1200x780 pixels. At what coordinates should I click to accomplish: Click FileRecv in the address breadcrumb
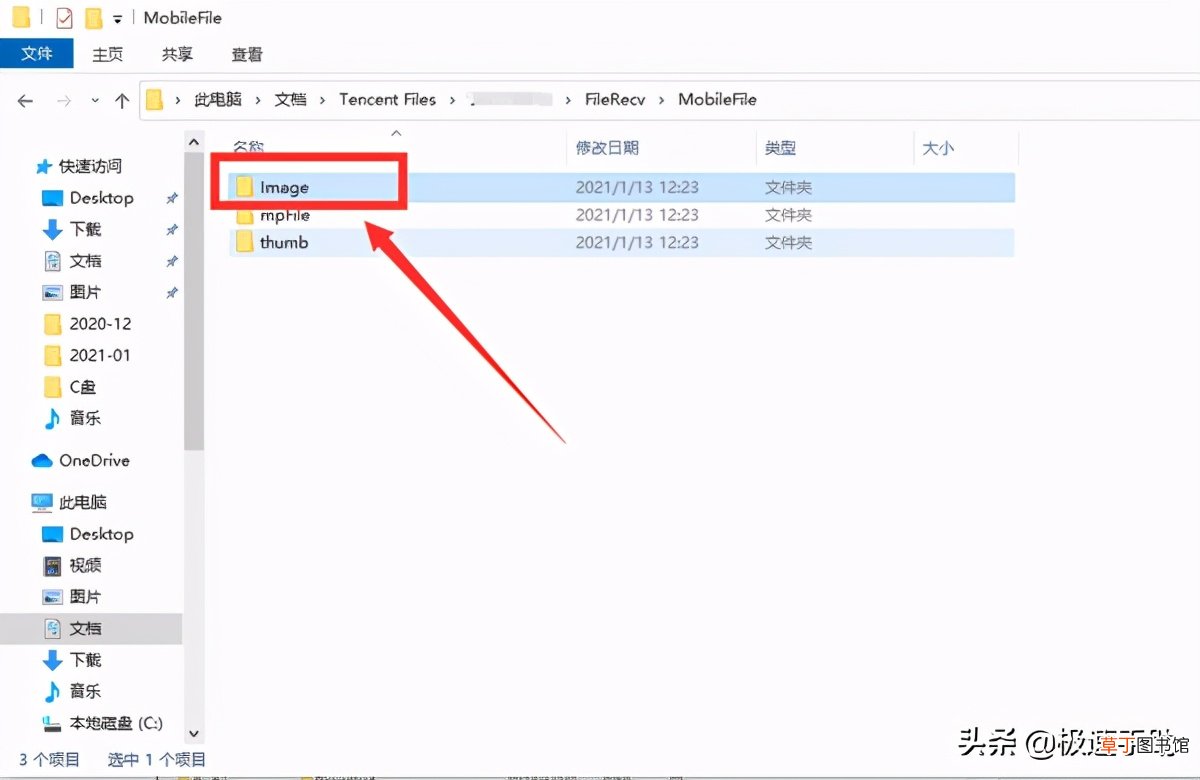615,99
